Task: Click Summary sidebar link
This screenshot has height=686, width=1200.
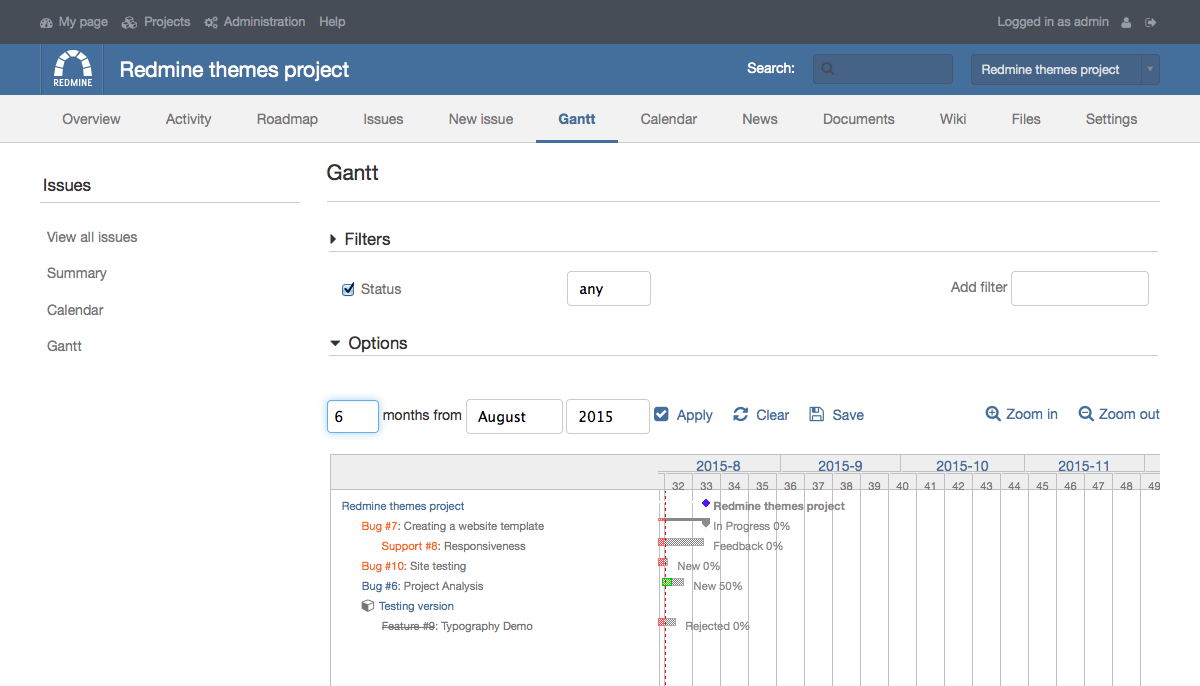Action: coord(77,273)
